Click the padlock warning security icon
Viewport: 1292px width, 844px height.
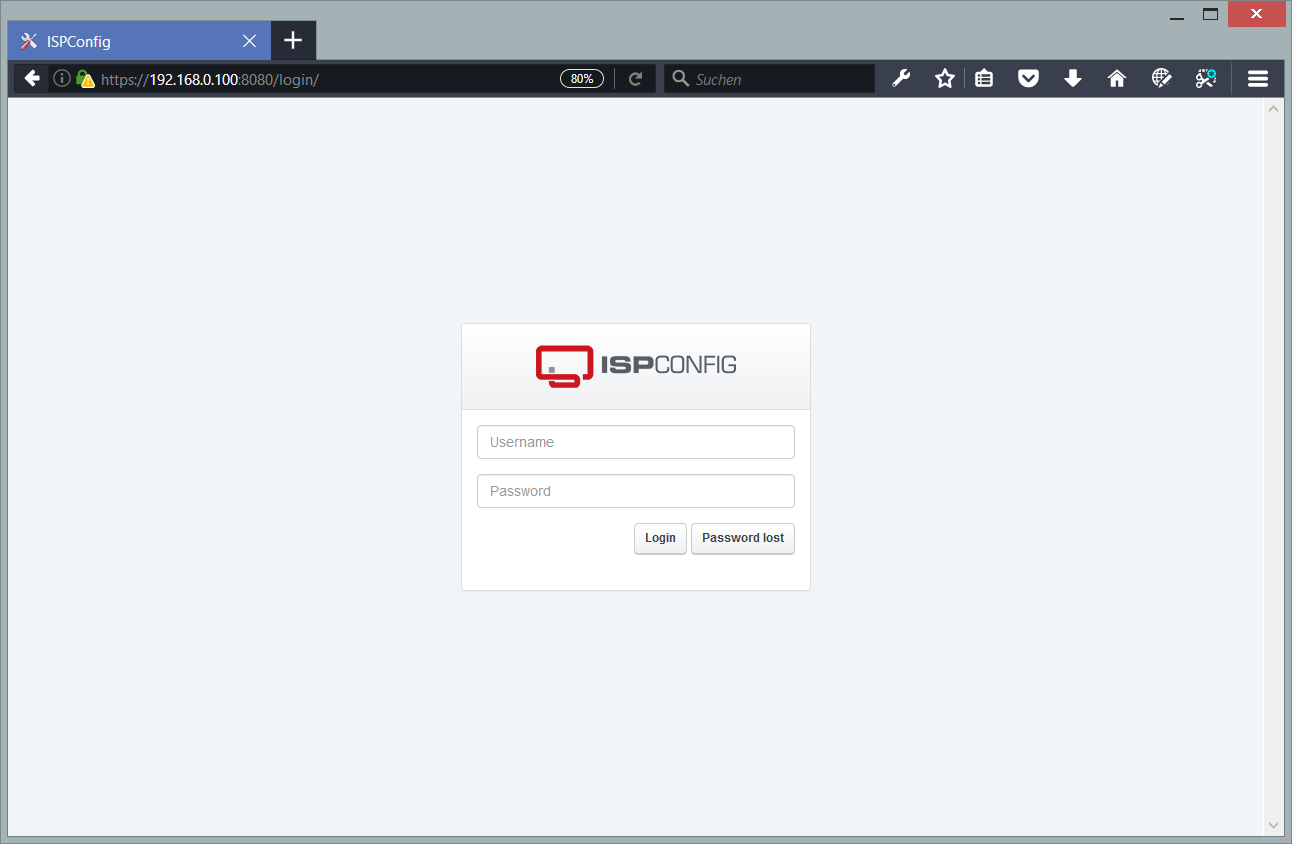click(x=85, y=79)
